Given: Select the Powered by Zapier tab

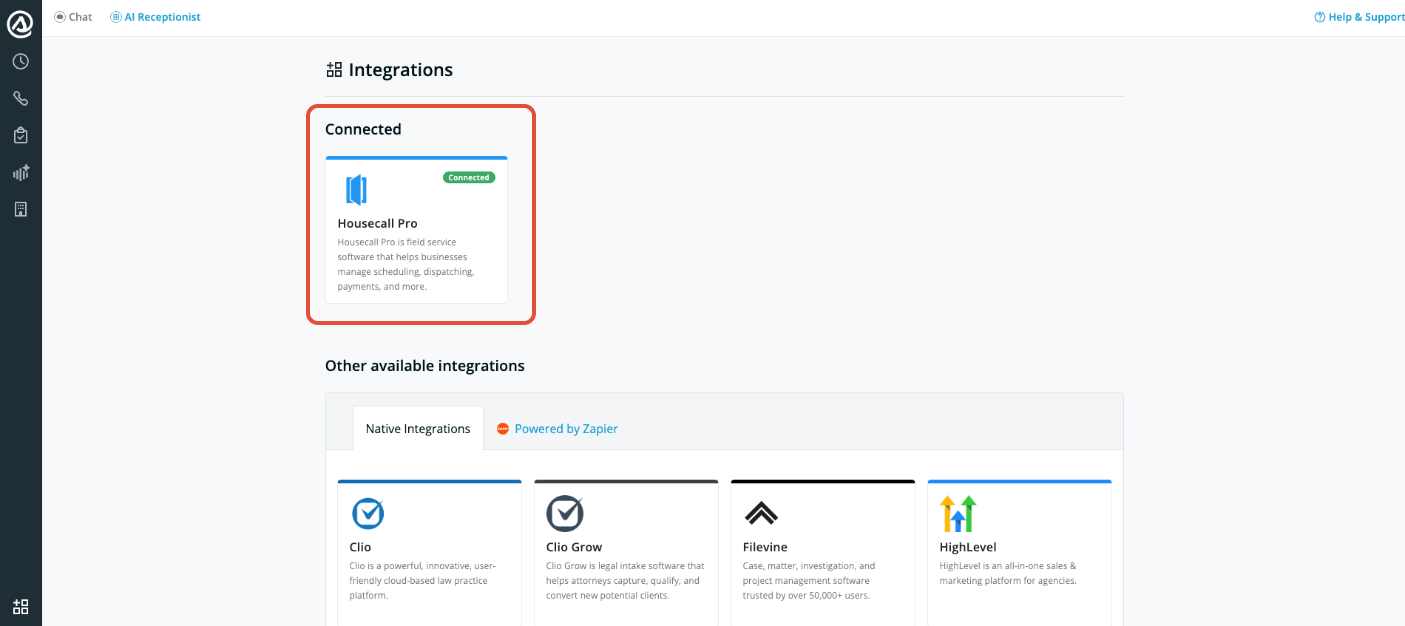Looking at the screenshot, I should [557, 429].
